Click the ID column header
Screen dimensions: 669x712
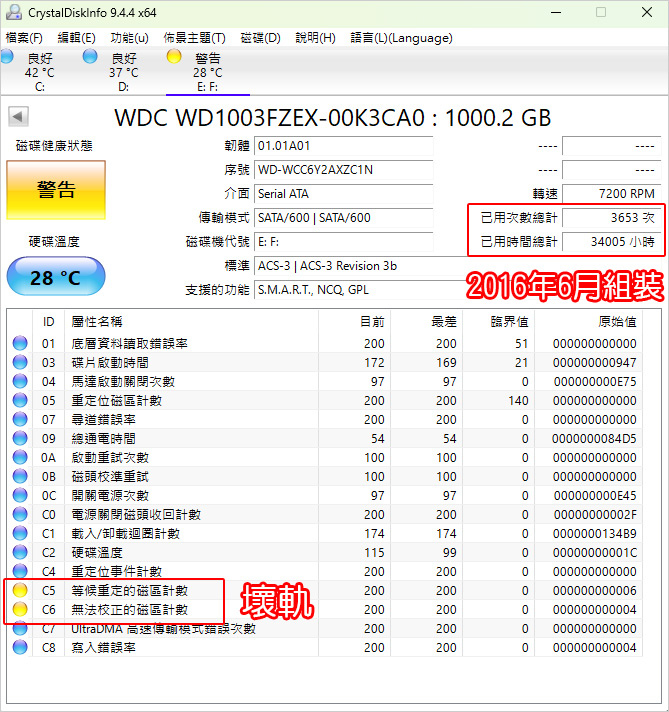[49, 322]
